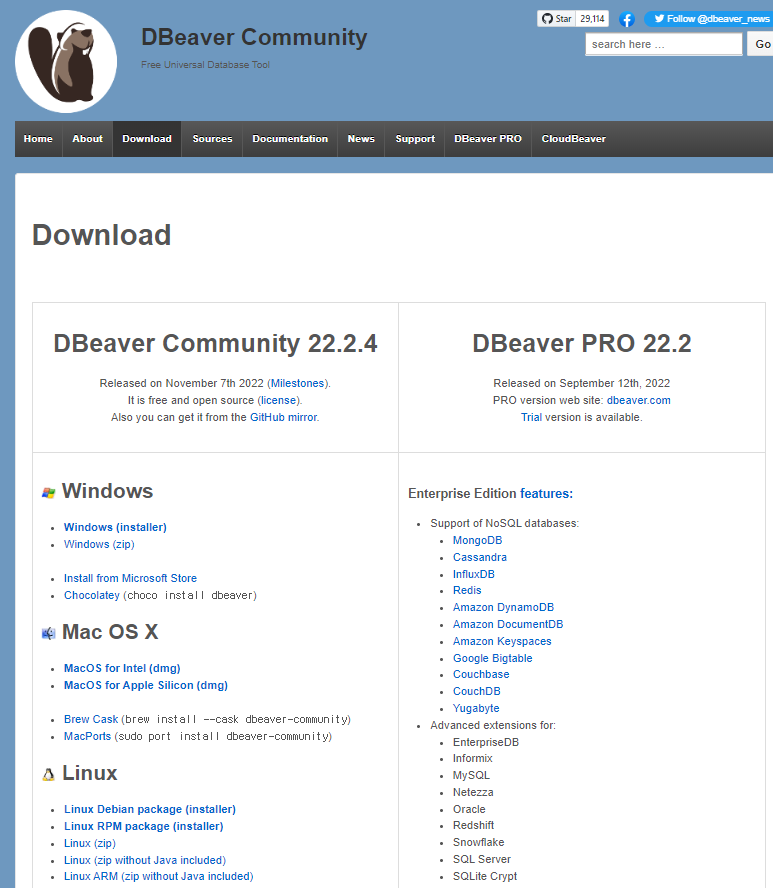Open the Google Bigtable link

pos(492,658)
